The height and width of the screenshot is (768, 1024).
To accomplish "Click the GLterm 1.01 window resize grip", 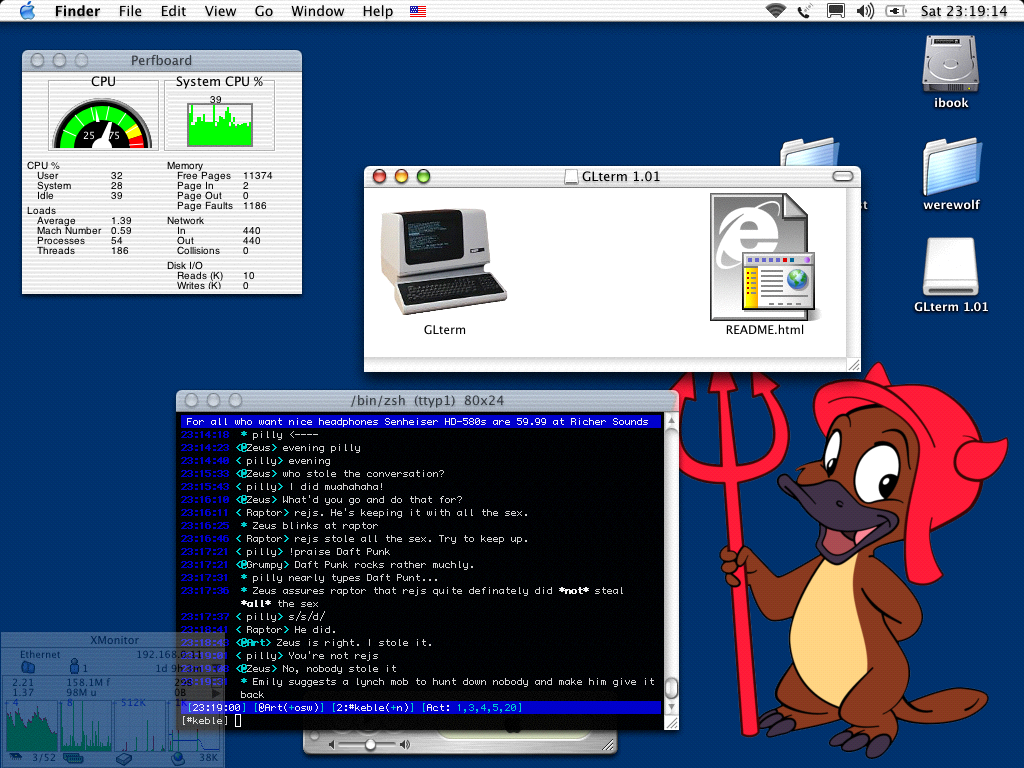I will click(853, 364).
